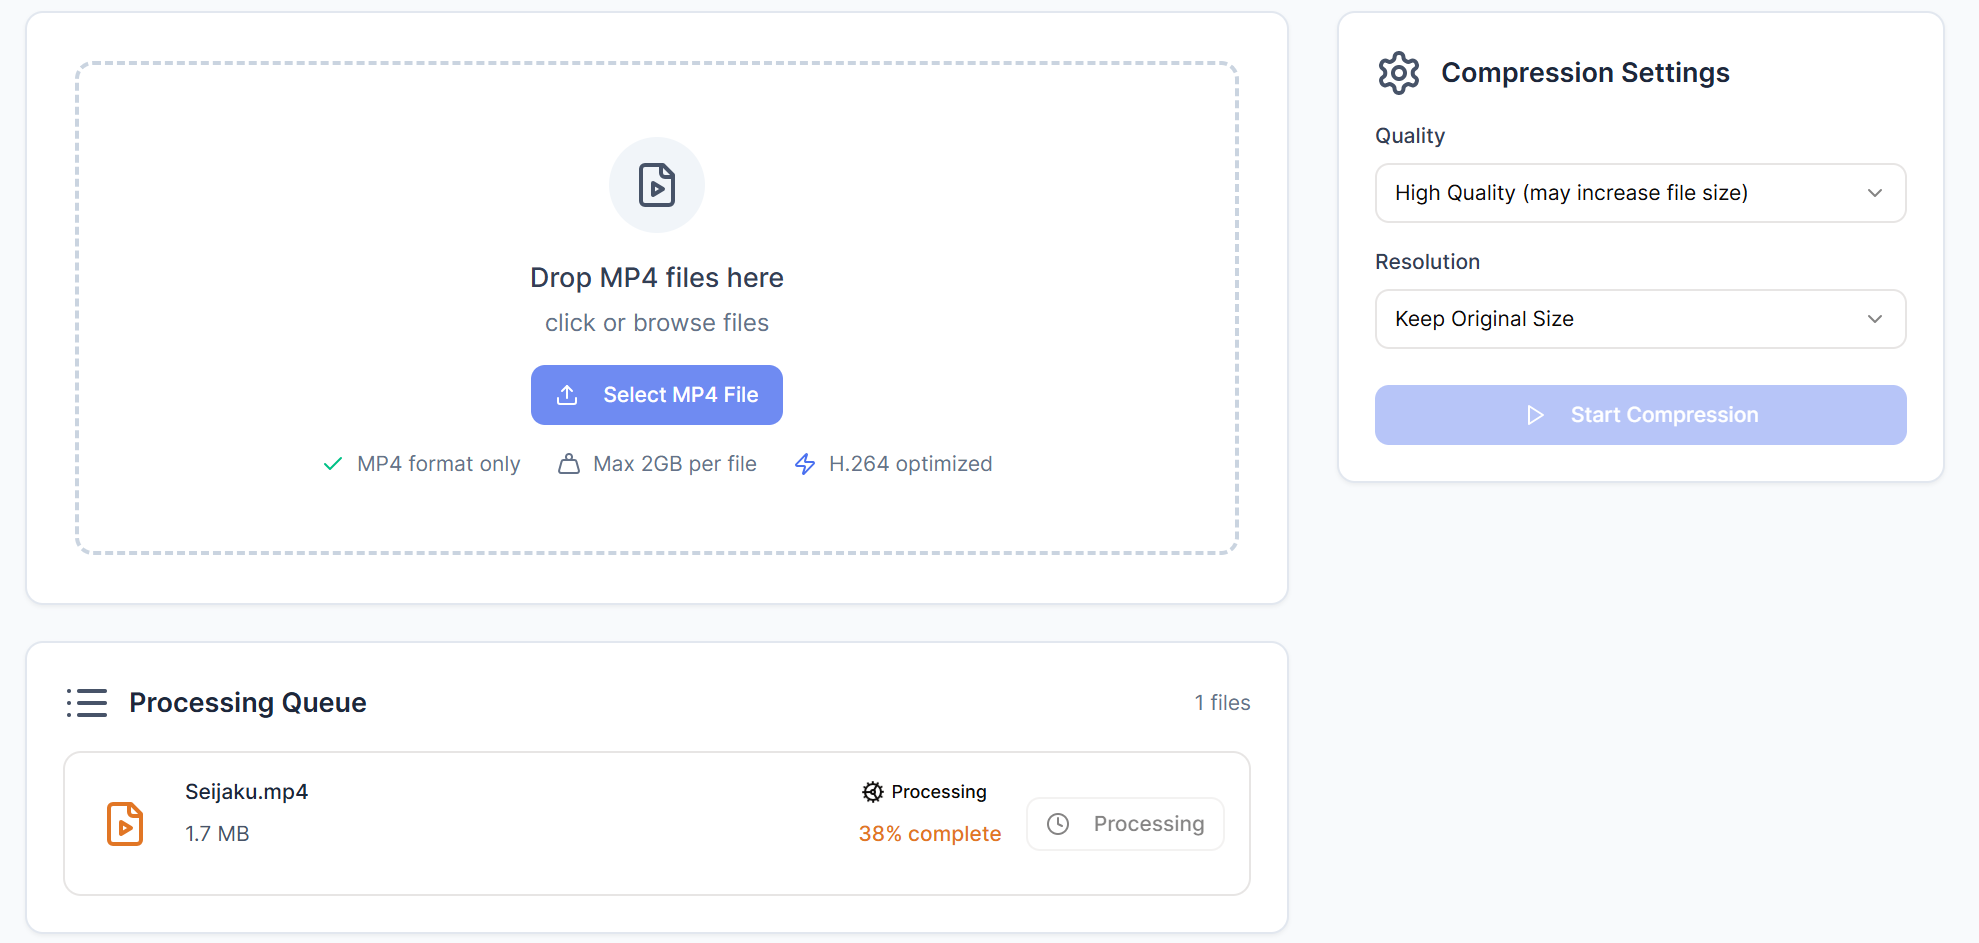Open the Quality dropdown
This screenshot has width=1979, height=943.
[x=1640, y=193]
